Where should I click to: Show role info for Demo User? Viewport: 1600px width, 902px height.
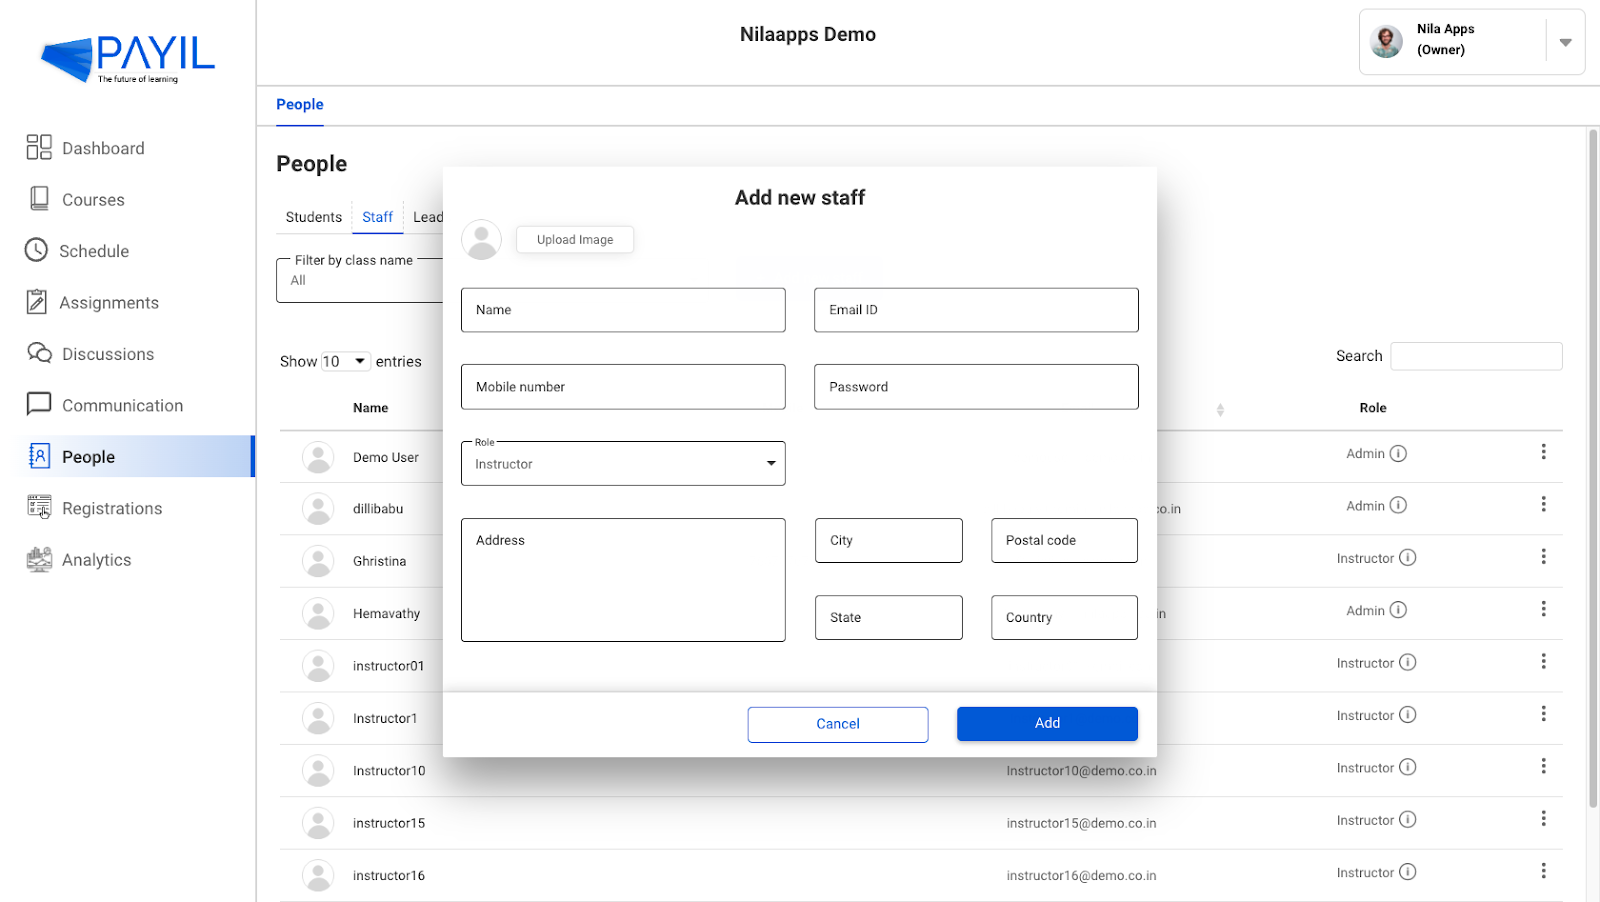pos(1398,453)
